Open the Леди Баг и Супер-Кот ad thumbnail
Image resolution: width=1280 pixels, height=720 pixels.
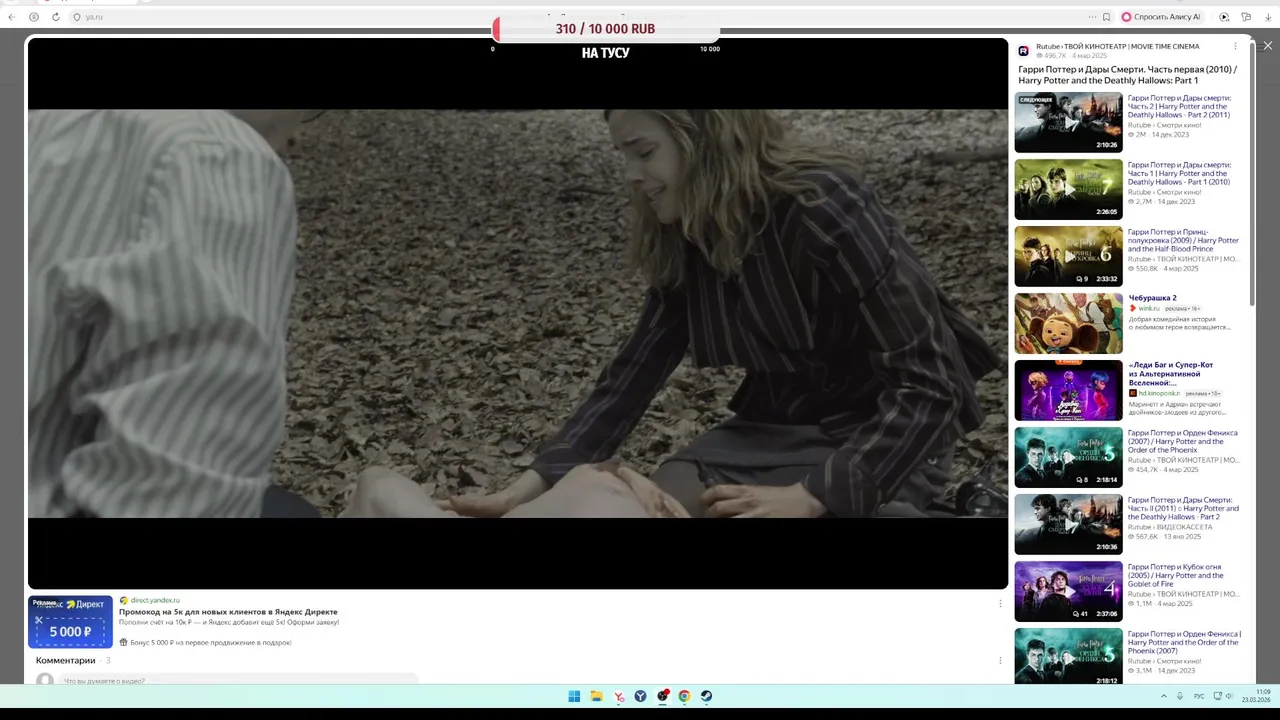click(1068, 390)
